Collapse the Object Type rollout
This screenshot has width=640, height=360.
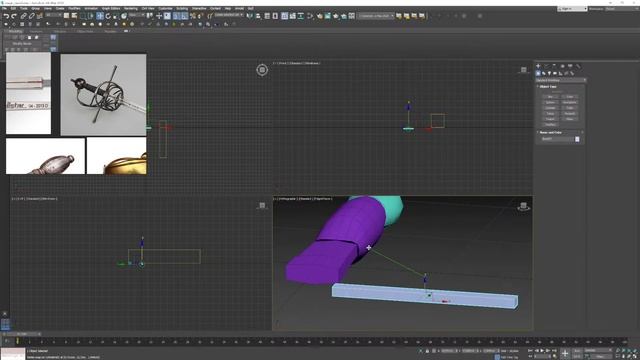pos(548,87)
